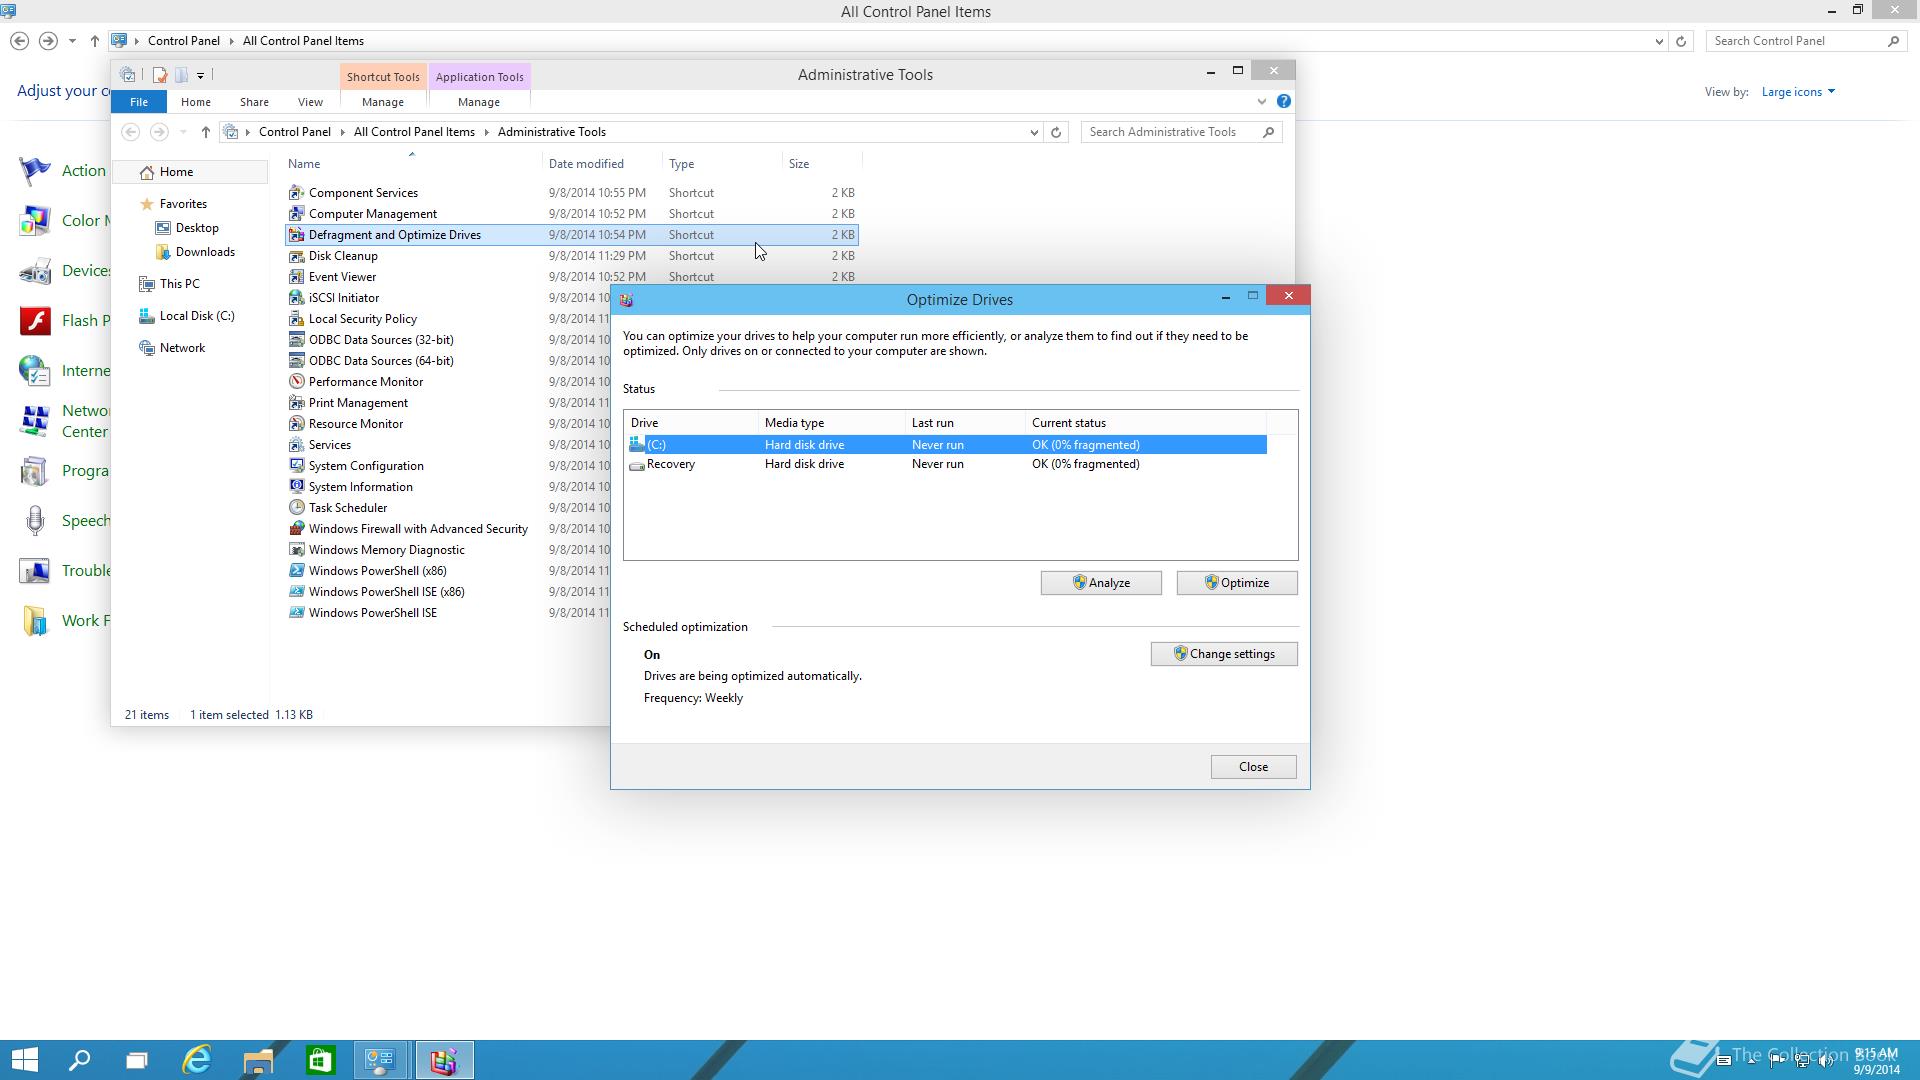Viewport: 1920px width, 1080px height.
Task: Open taskbar Search magnifier icon
Action: (79, 1060)
